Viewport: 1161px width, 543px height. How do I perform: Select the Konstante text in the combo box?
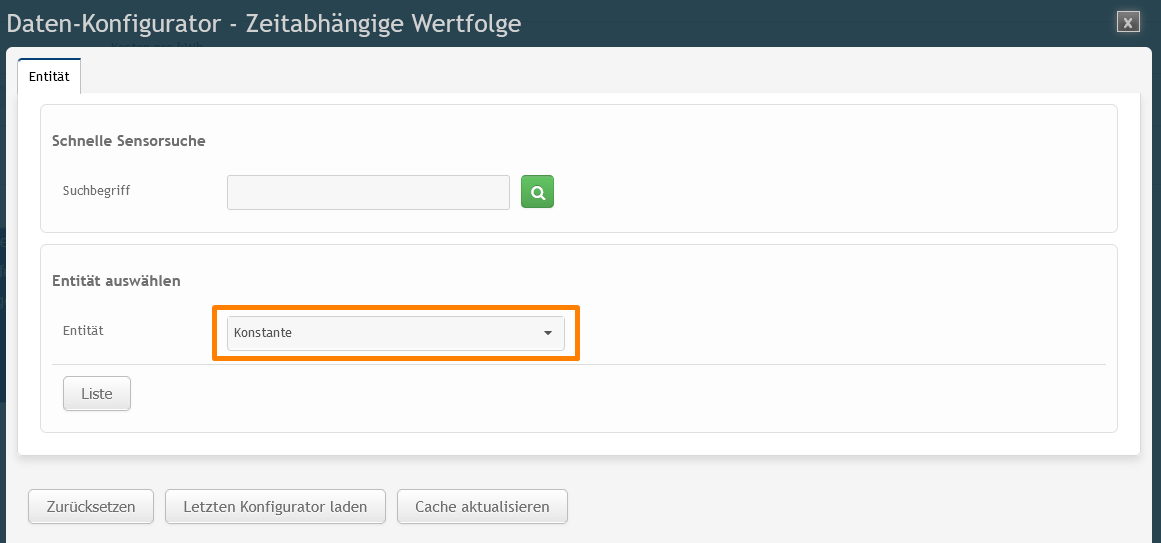coord(263,333)
